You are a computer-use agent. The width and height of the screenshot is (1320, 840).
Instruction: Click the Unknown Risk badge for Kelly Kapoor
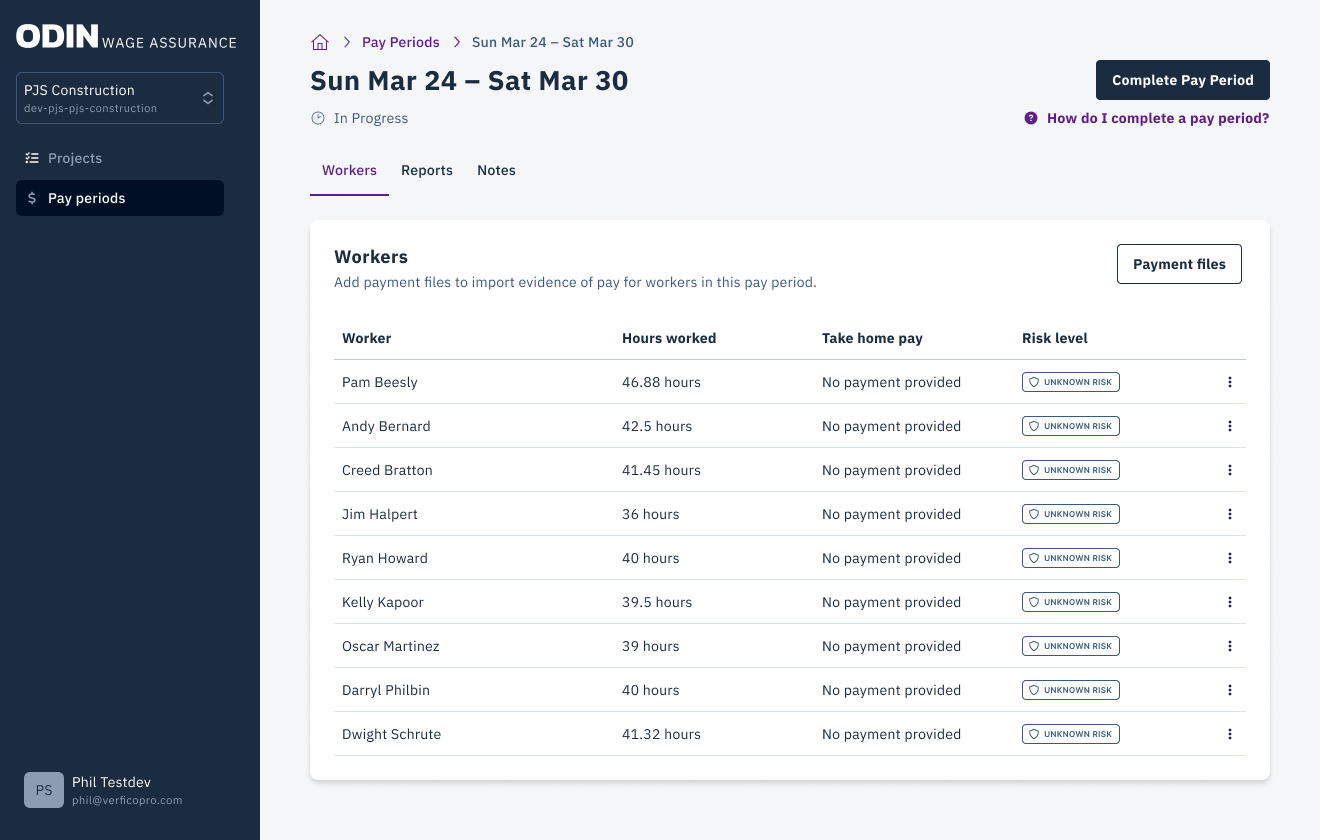click(1070, 601)
